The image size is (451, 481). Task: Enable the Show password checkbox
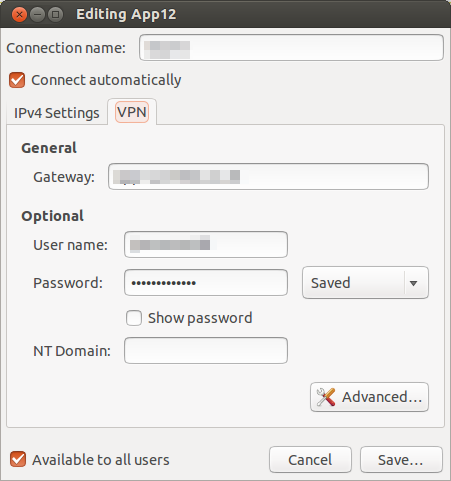tap(134, 318)
